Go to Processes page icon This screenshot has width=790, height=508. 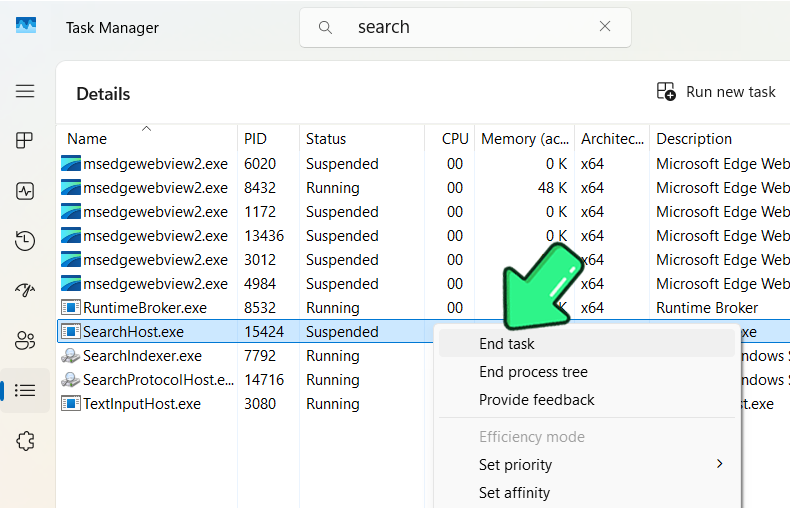coord(25,140)
